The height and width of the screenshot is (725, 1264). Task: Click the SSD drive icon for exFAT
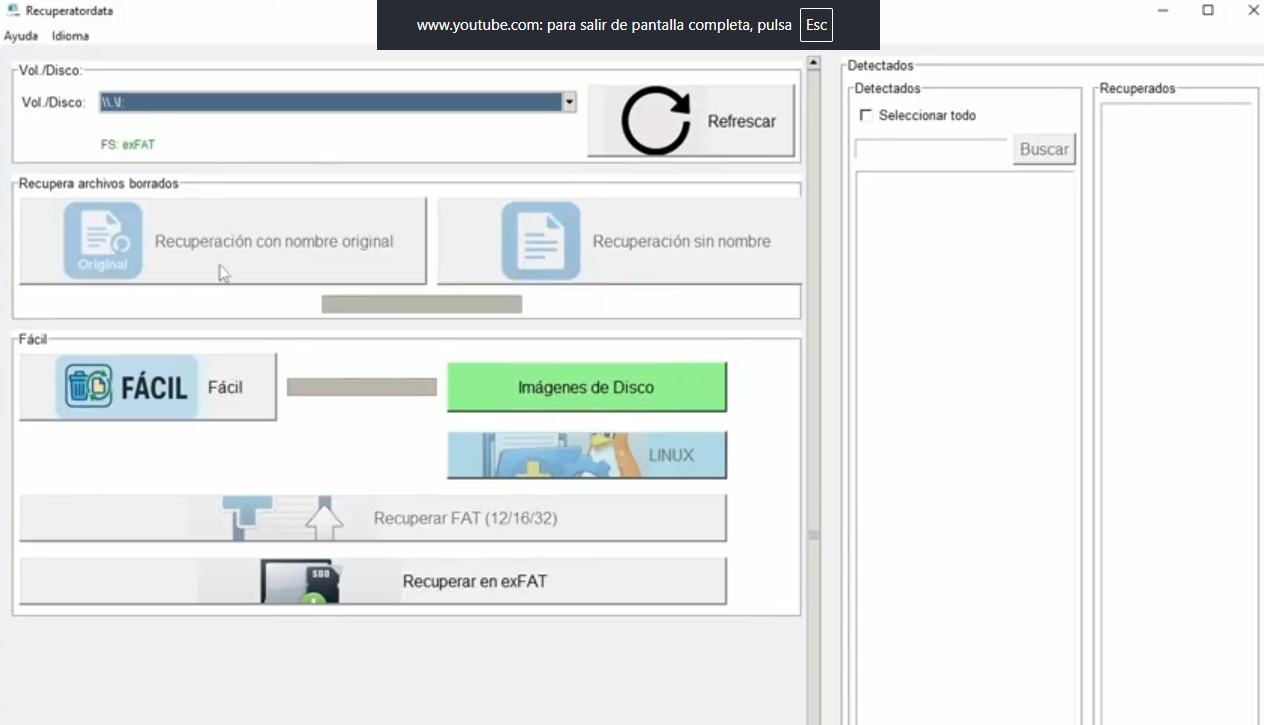click(300, 581)
